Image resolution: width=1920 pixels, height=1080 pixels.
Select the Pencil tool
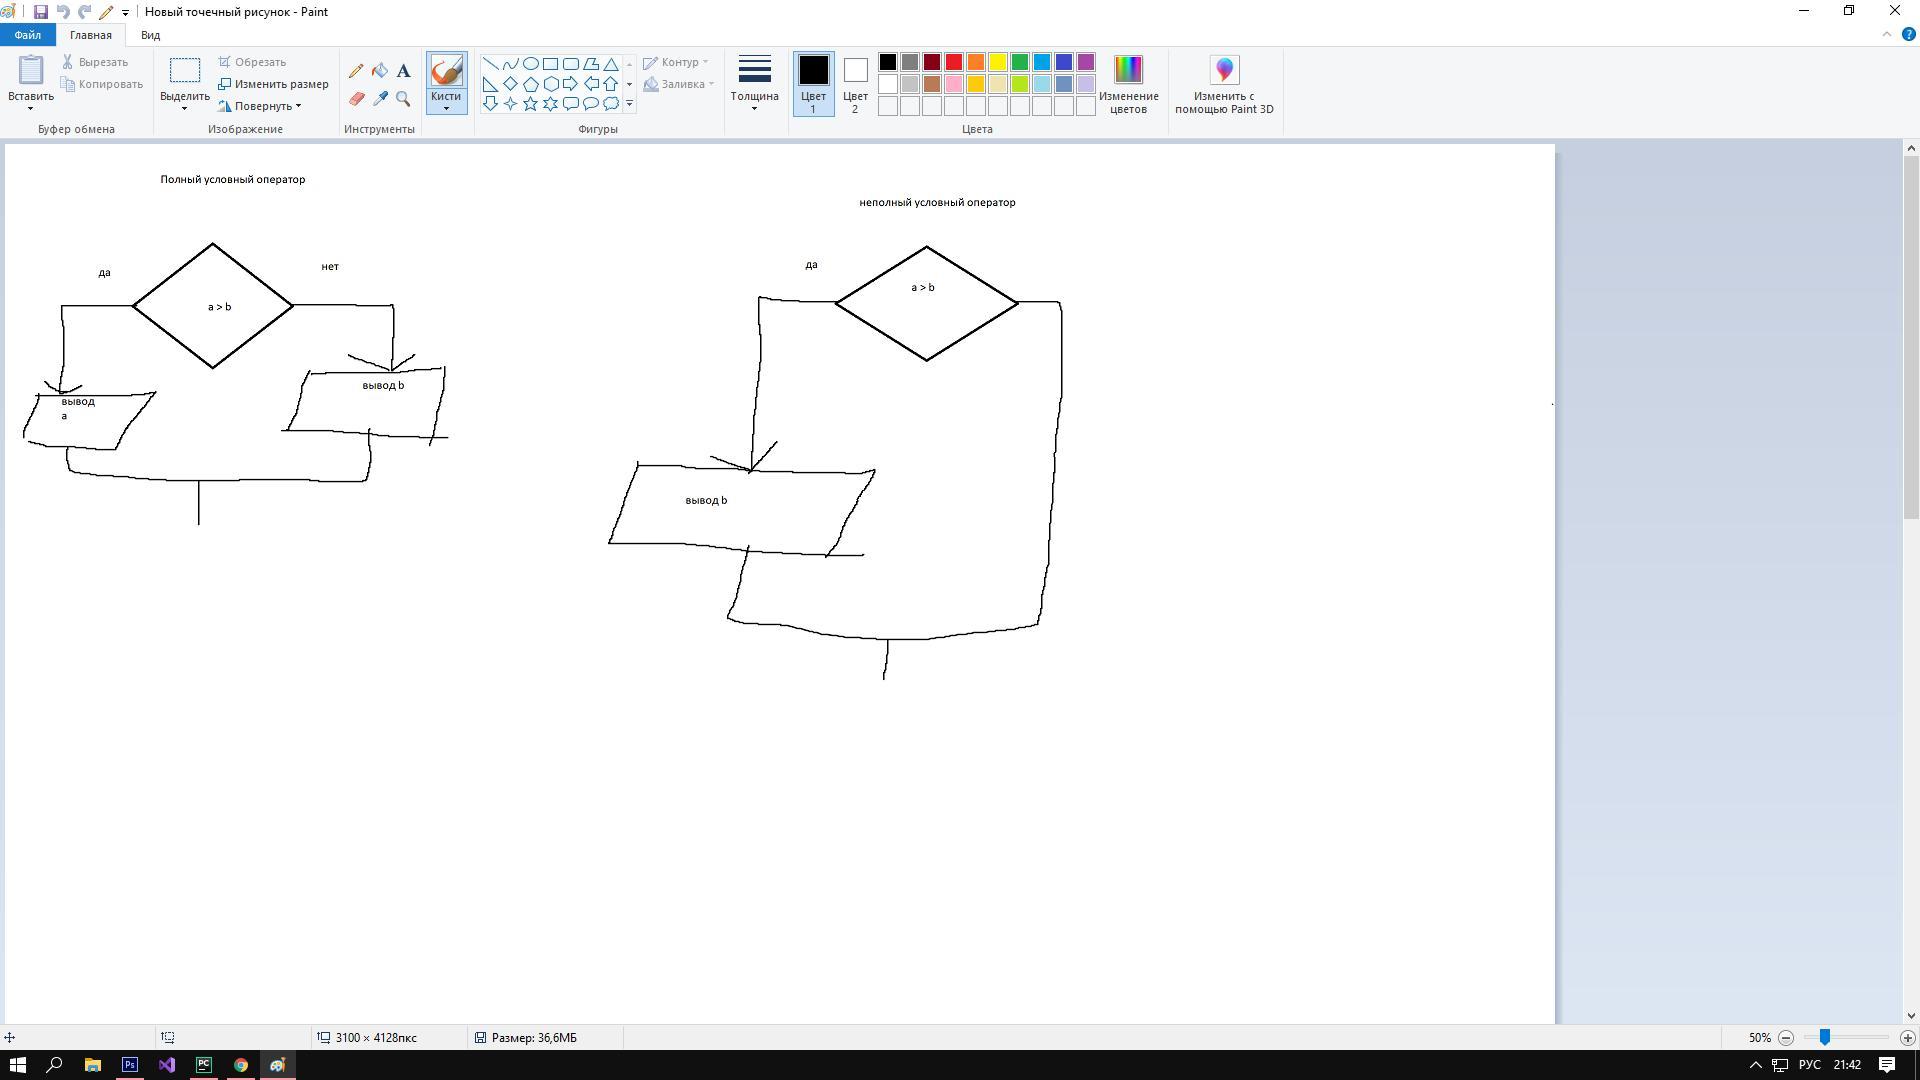[x=356, y=71]
